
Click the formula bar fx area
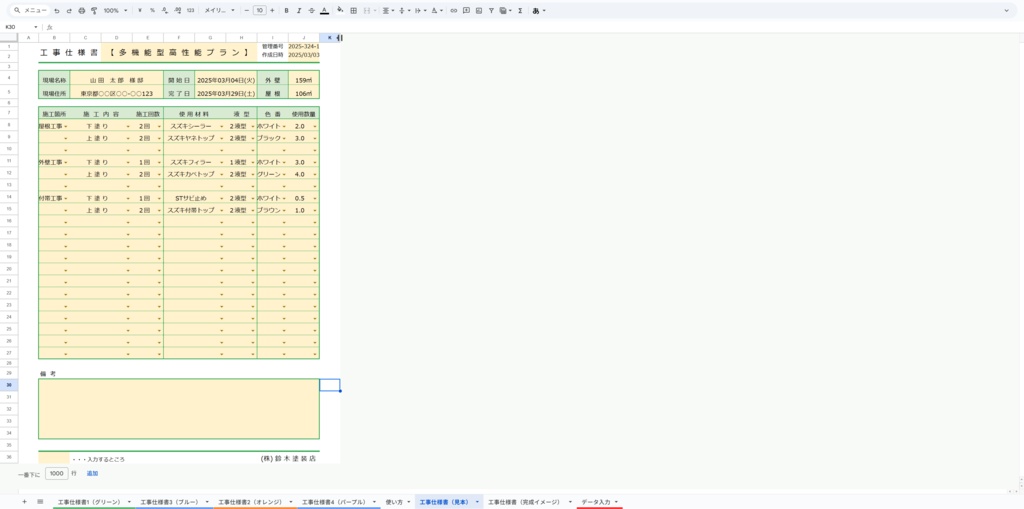(50, 27)
